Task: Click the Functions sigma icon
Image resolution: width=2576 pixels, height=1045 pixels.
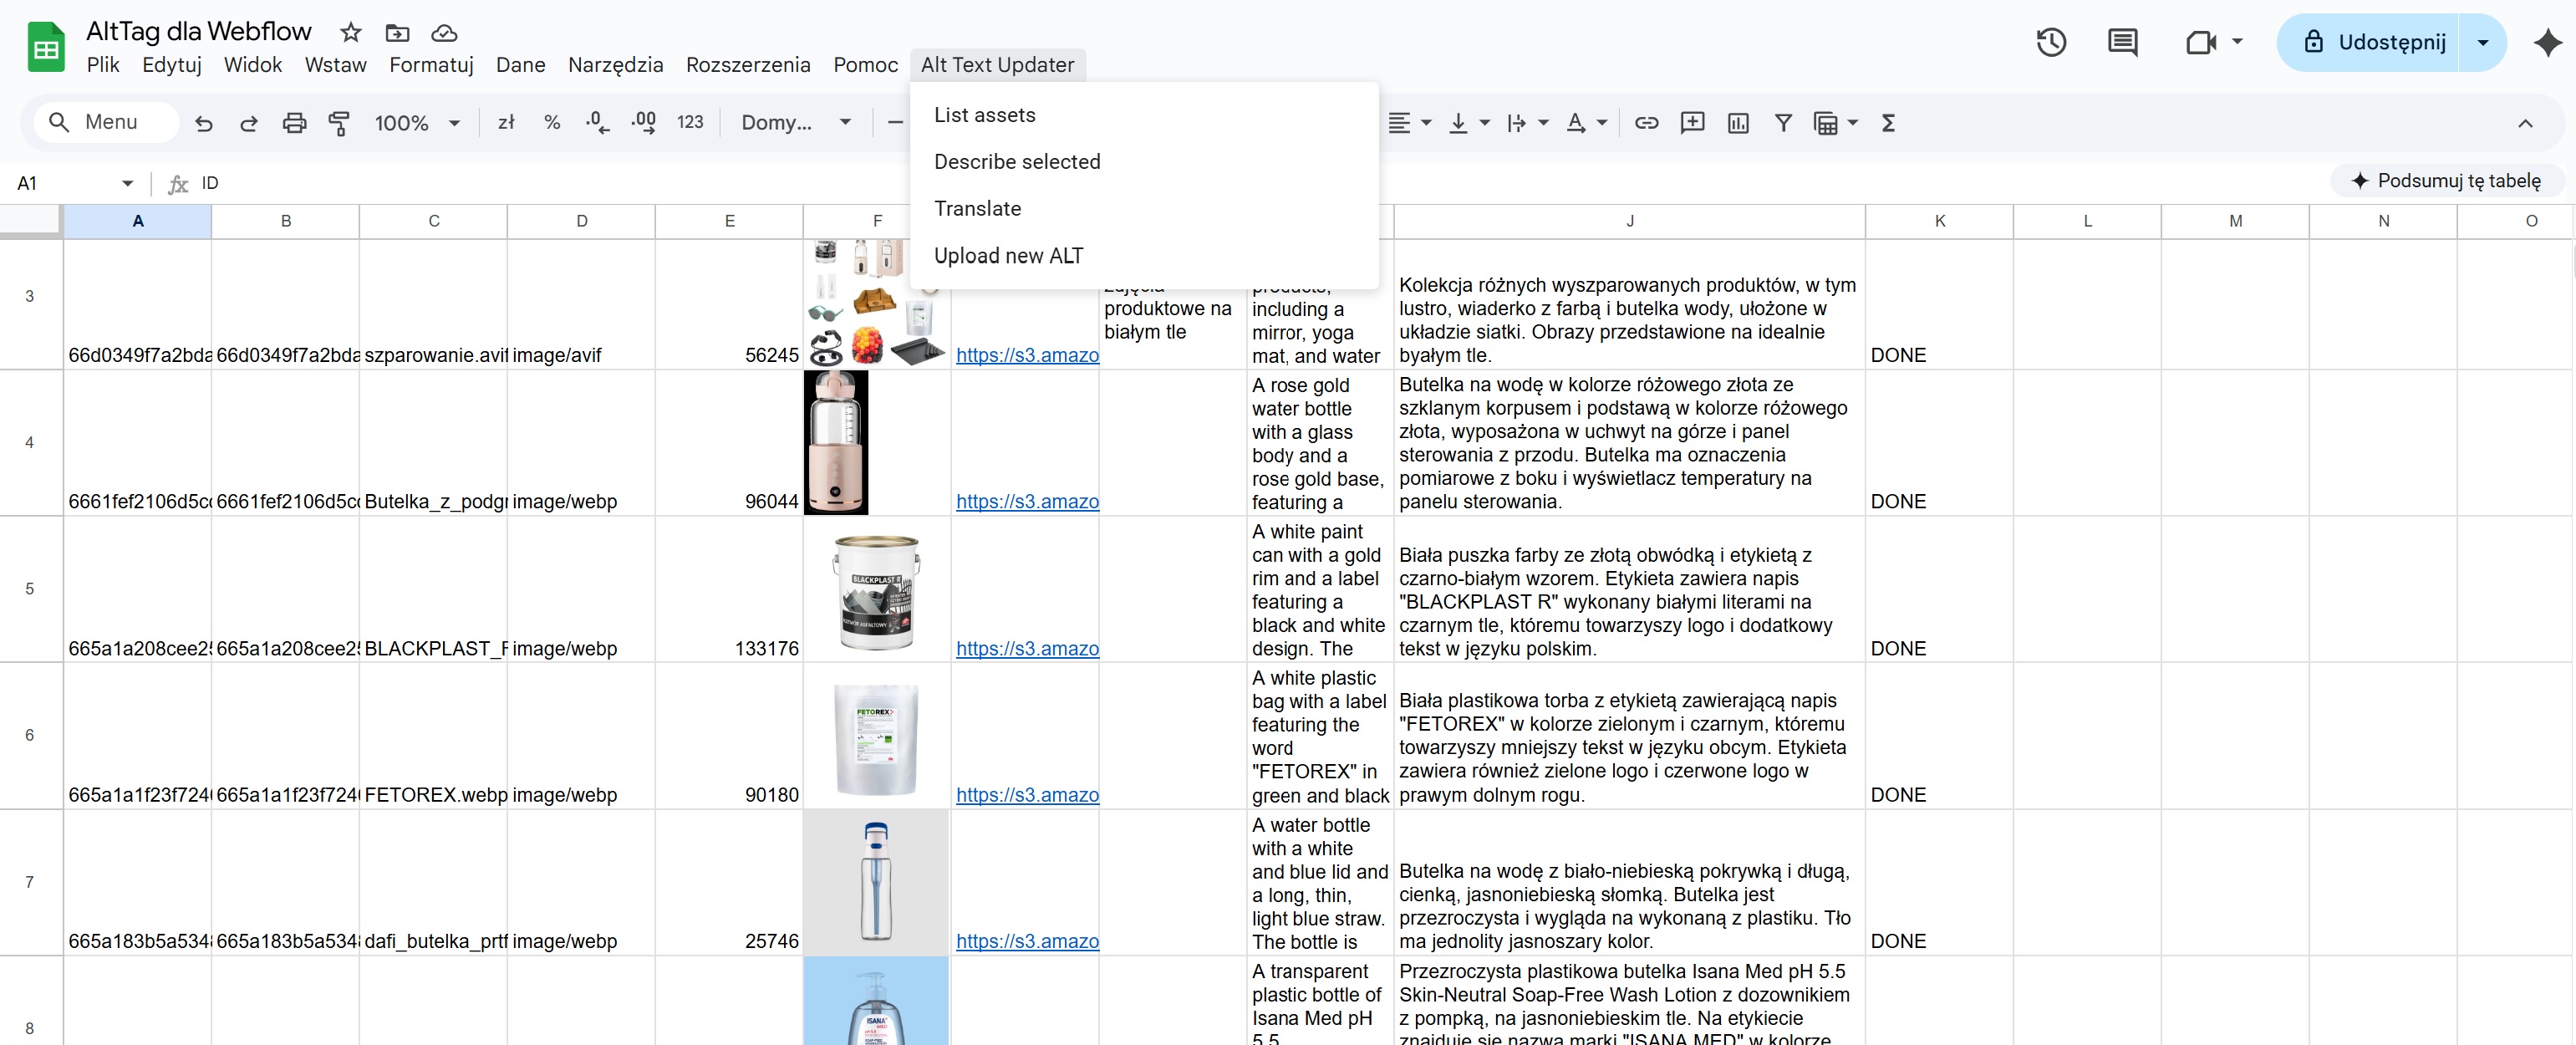Action: (x=1889, y=122)
